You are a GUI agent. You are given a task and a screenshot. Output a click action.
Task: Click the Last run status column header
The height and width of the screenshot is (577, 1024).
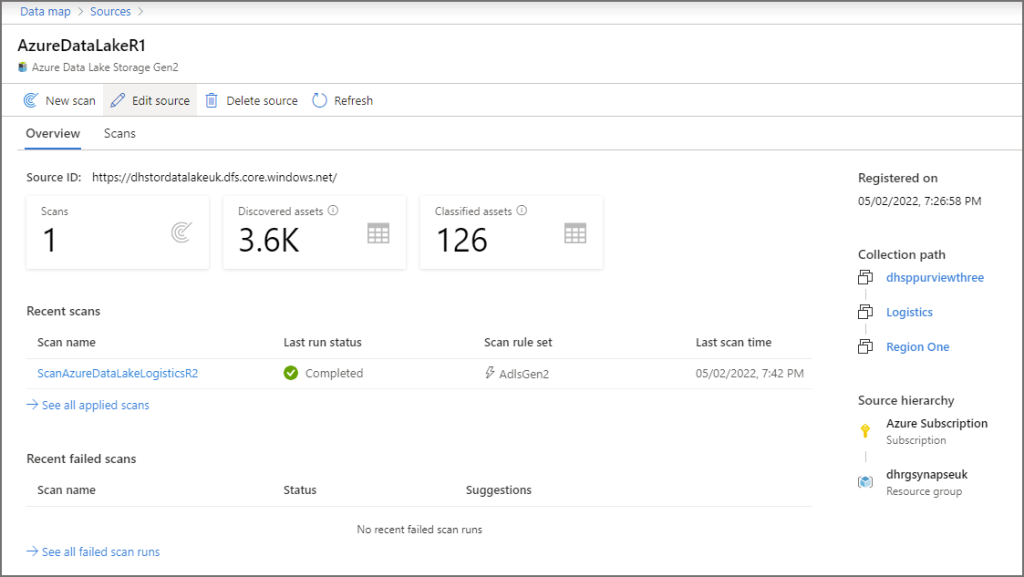point(322,342)
